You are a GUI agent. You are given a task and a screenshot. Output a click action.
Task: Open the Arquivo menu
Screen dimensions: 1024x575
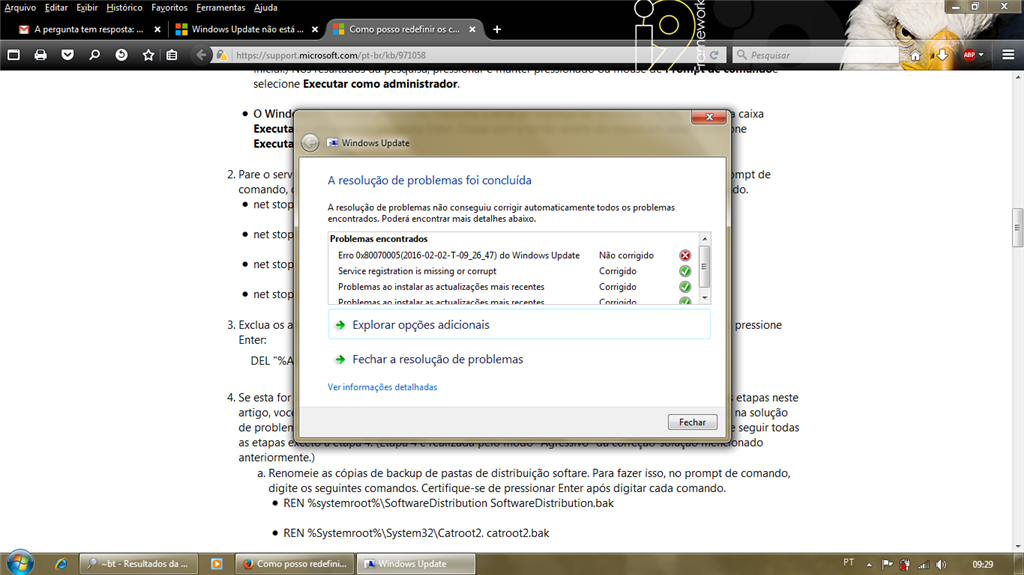coord(20,8)
